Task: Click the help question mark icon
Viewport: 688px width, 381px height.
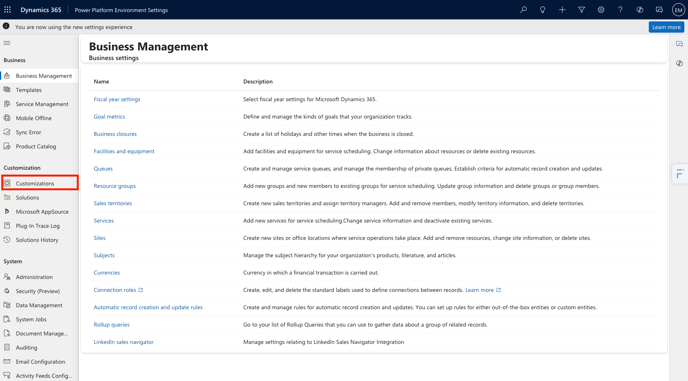Action: click(620, 10)
